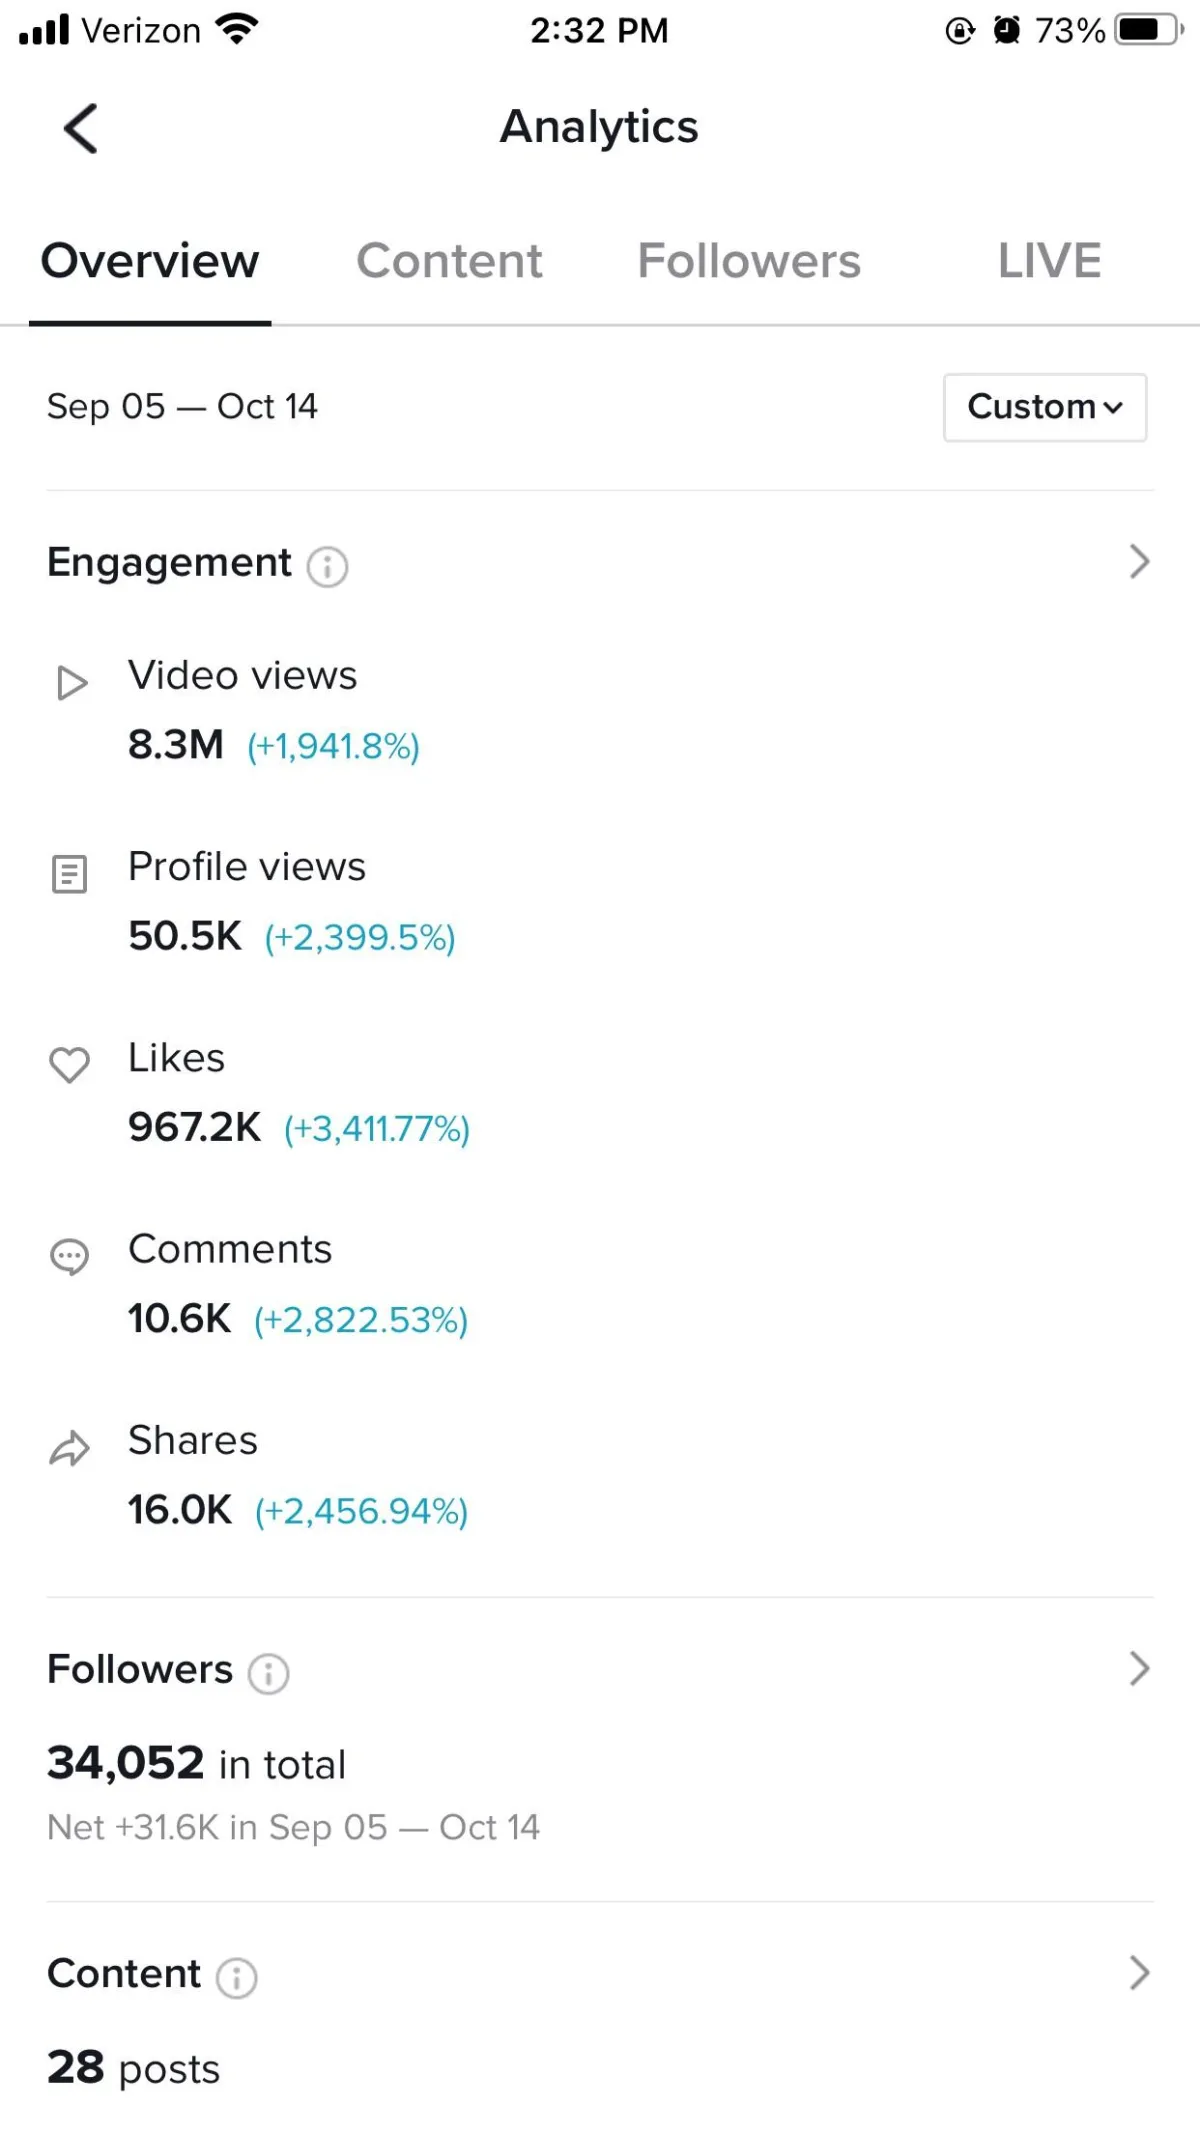Viewport: 1200px width, 2133px height.
Task: Tap the Followers info icon
Action: tap(268, 1673)
